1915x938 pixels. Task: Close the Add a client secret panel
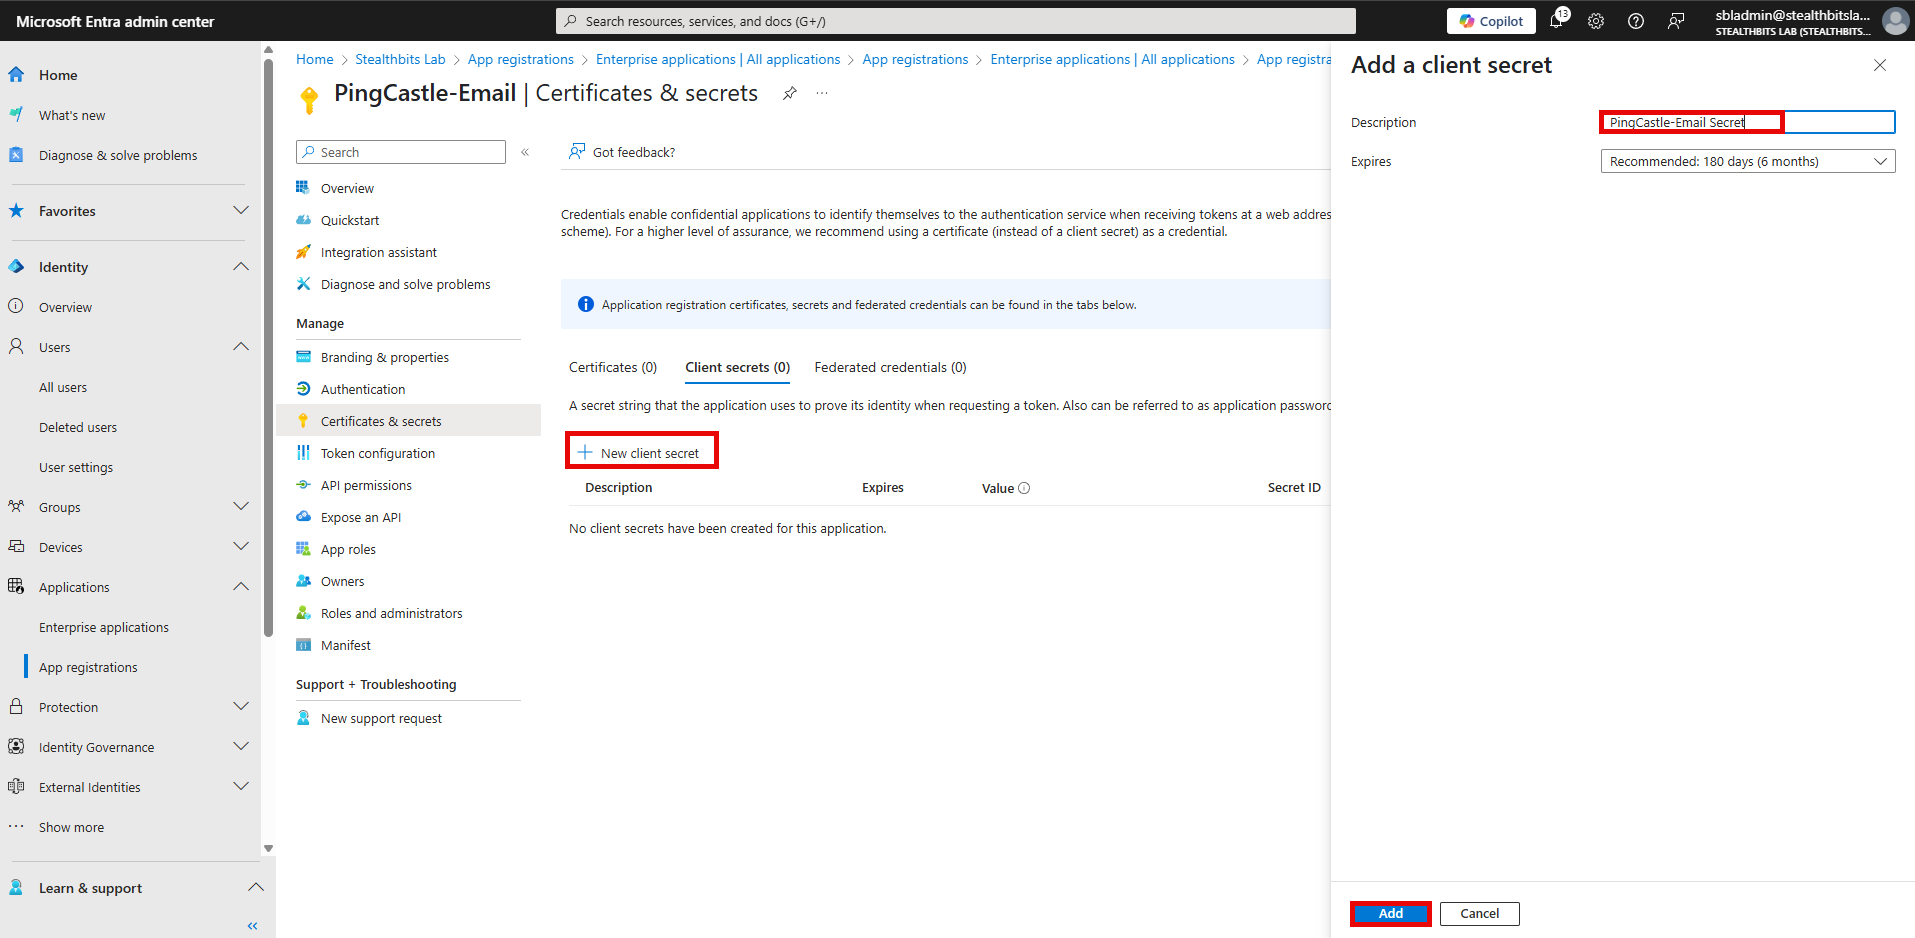coord(1880,65)
